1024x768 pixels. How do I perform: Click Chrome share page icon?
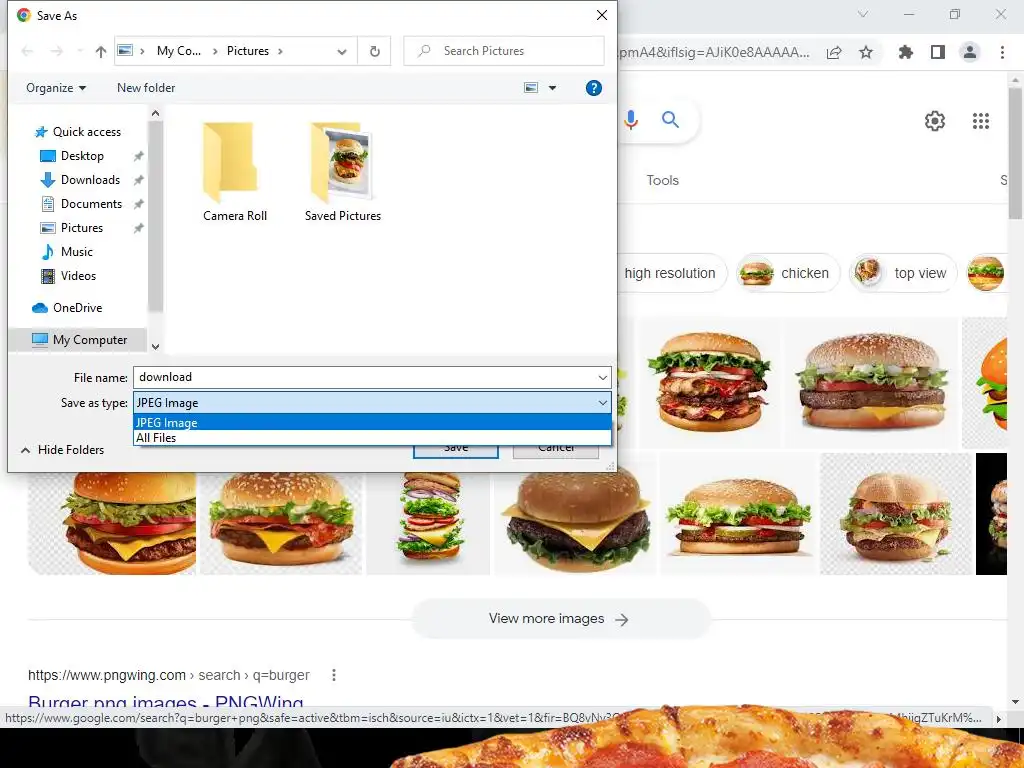pos(834,53)
